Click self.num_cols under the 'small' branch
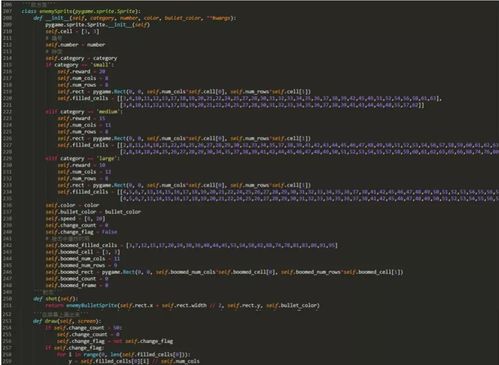Viewport: 499px width, 365px height. point(83,78)
